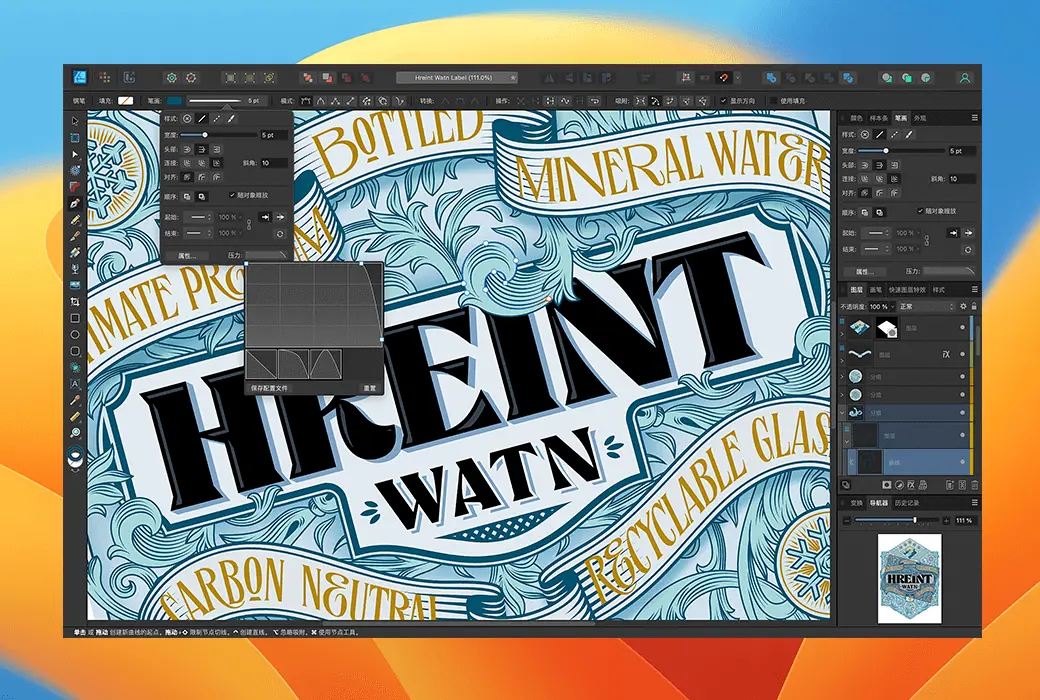1040x700 pixels.
Task: Select solid line style in stroke popup
Action: click(202, 119)
